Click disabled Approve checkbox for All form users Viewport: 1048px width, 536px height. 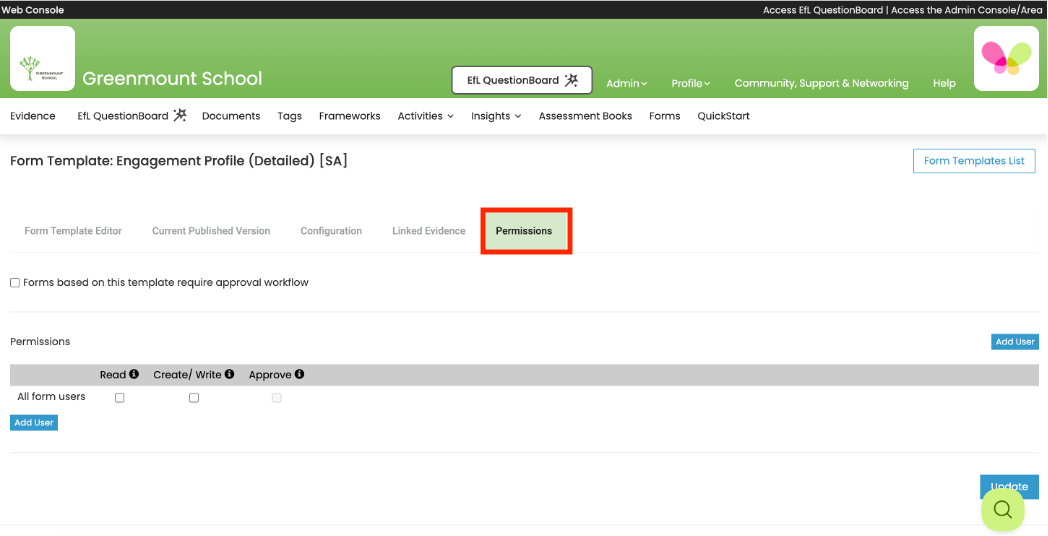[x=277, y=398]
